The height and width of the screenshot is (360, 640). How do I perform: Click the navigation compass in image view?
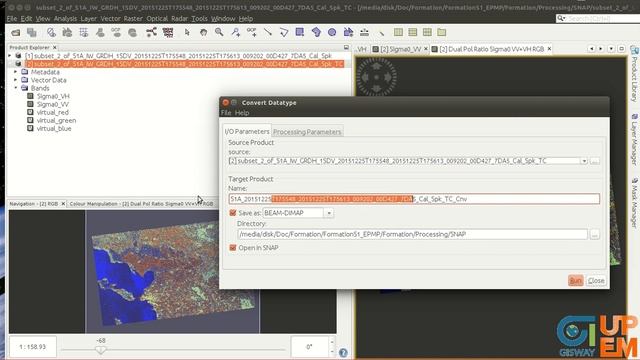[376, 77]
